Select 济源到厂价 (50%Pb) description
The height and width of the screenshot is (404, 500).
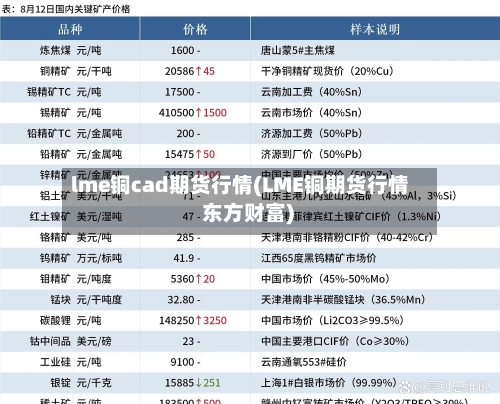[x=311, y=154]
